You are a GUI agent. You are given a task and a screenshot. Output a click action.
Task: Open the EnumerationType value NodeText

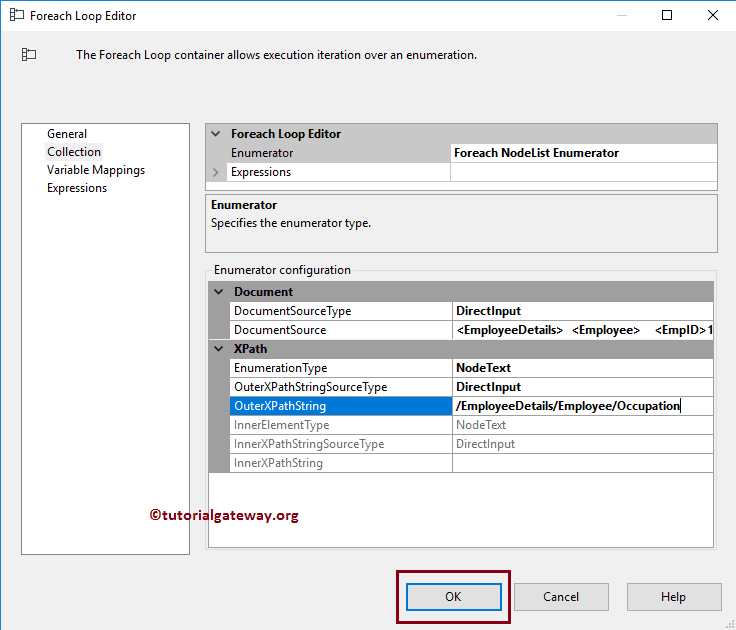click(x=583, y=368)
